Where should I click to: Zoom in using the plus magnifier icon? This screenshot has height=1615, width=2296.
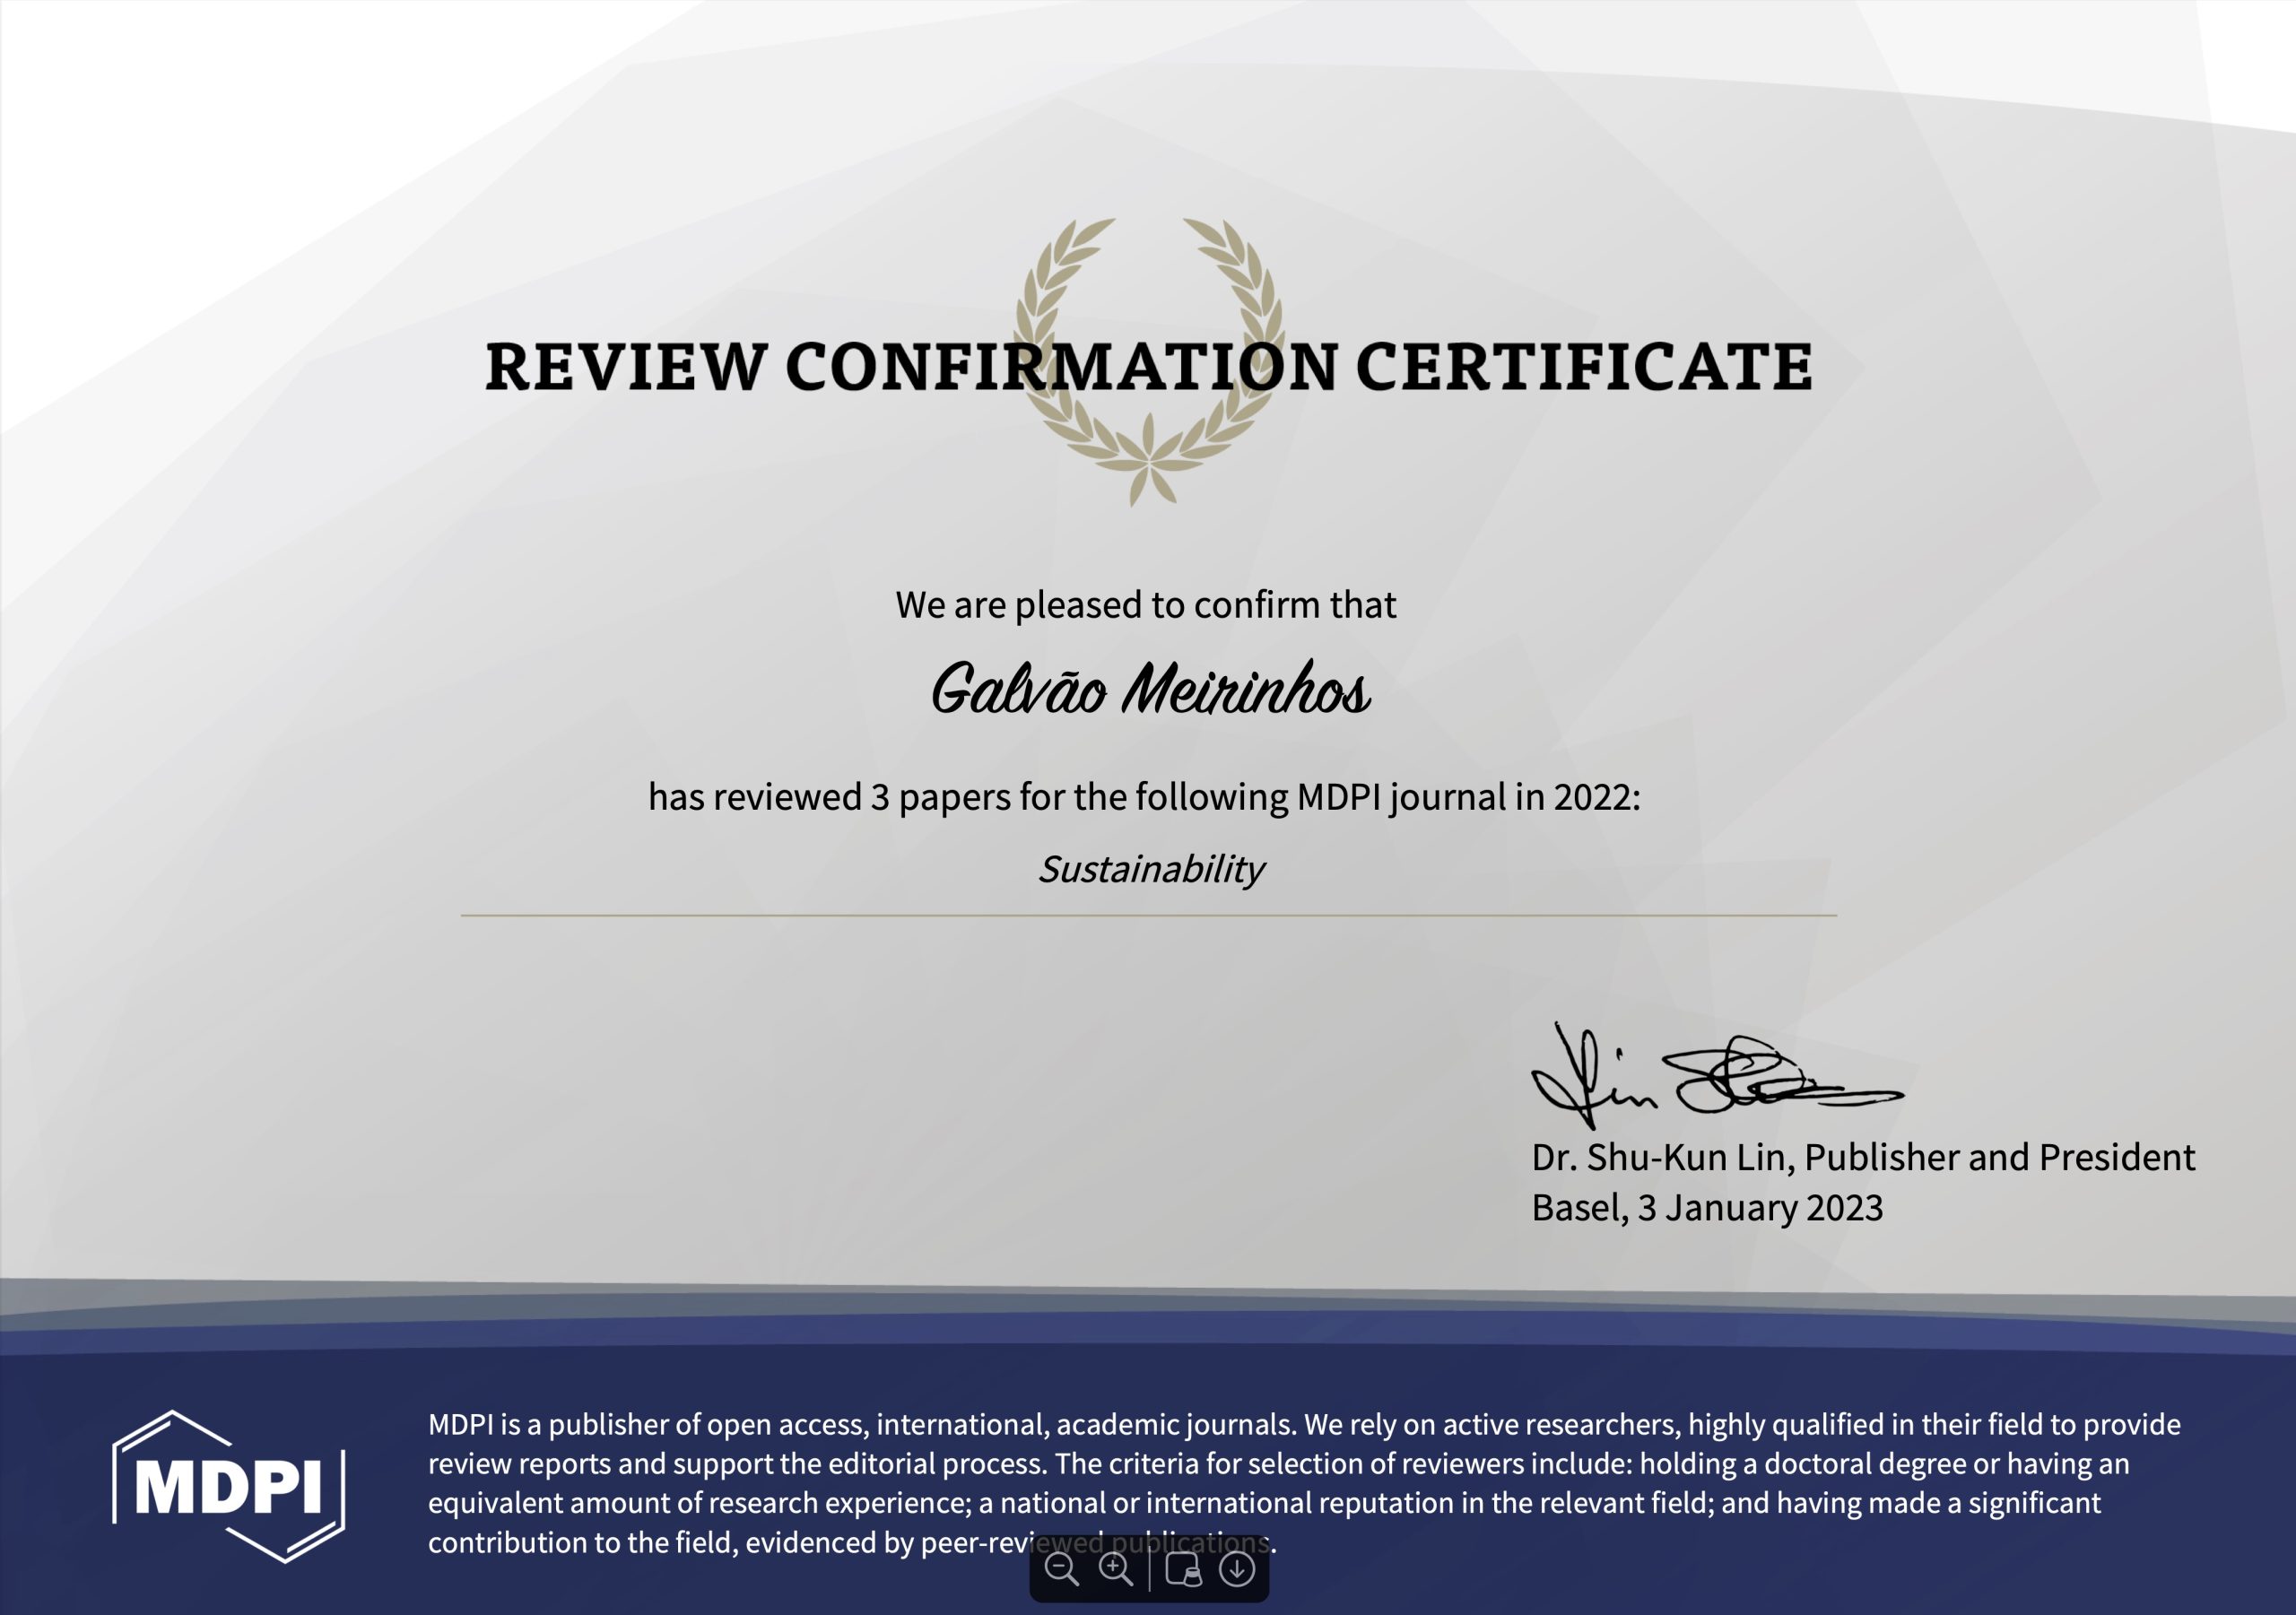pos(1115,1569)
